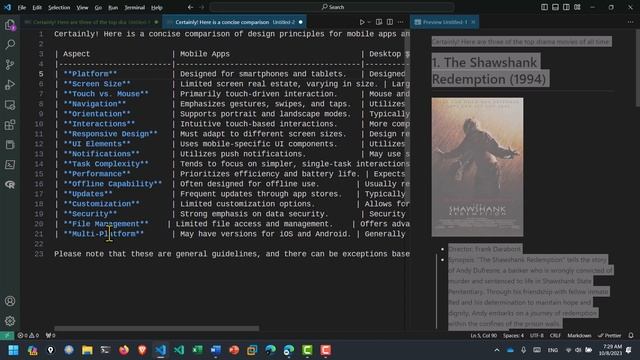
Task: Go back with the navigation arrow
Action: (191, 7)
